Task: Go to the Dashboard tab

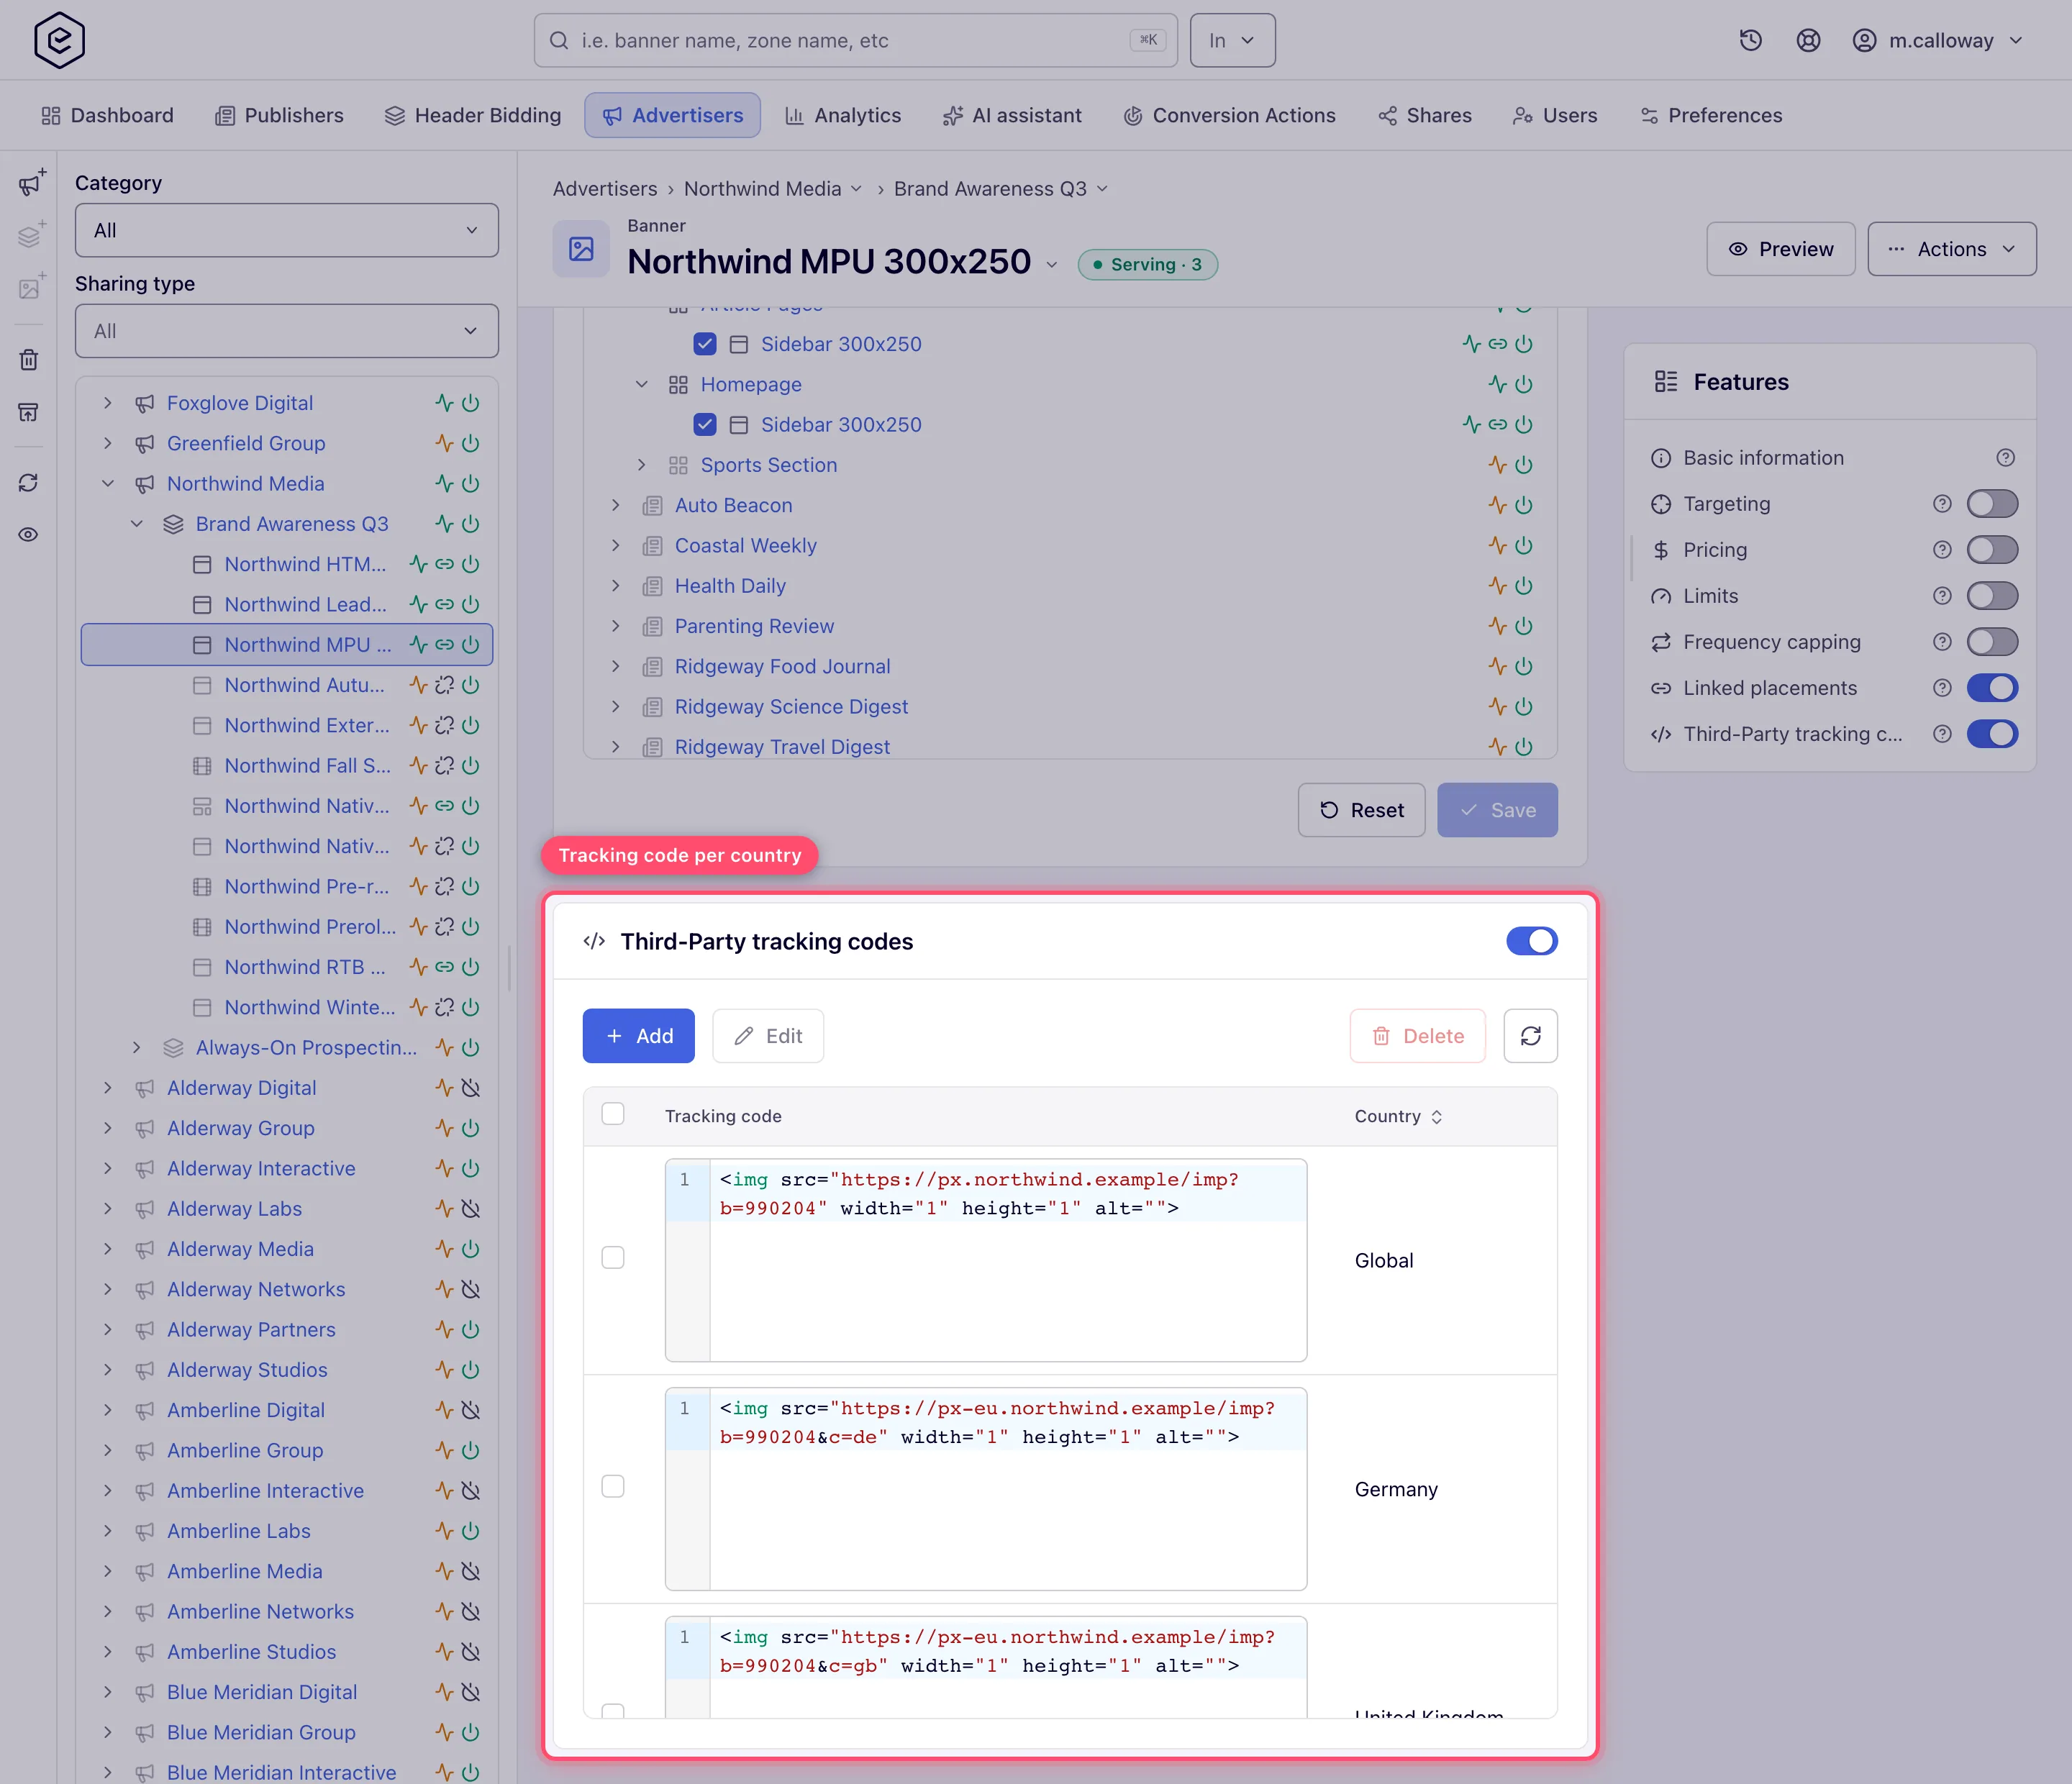Action: click(x=107, y=116)
